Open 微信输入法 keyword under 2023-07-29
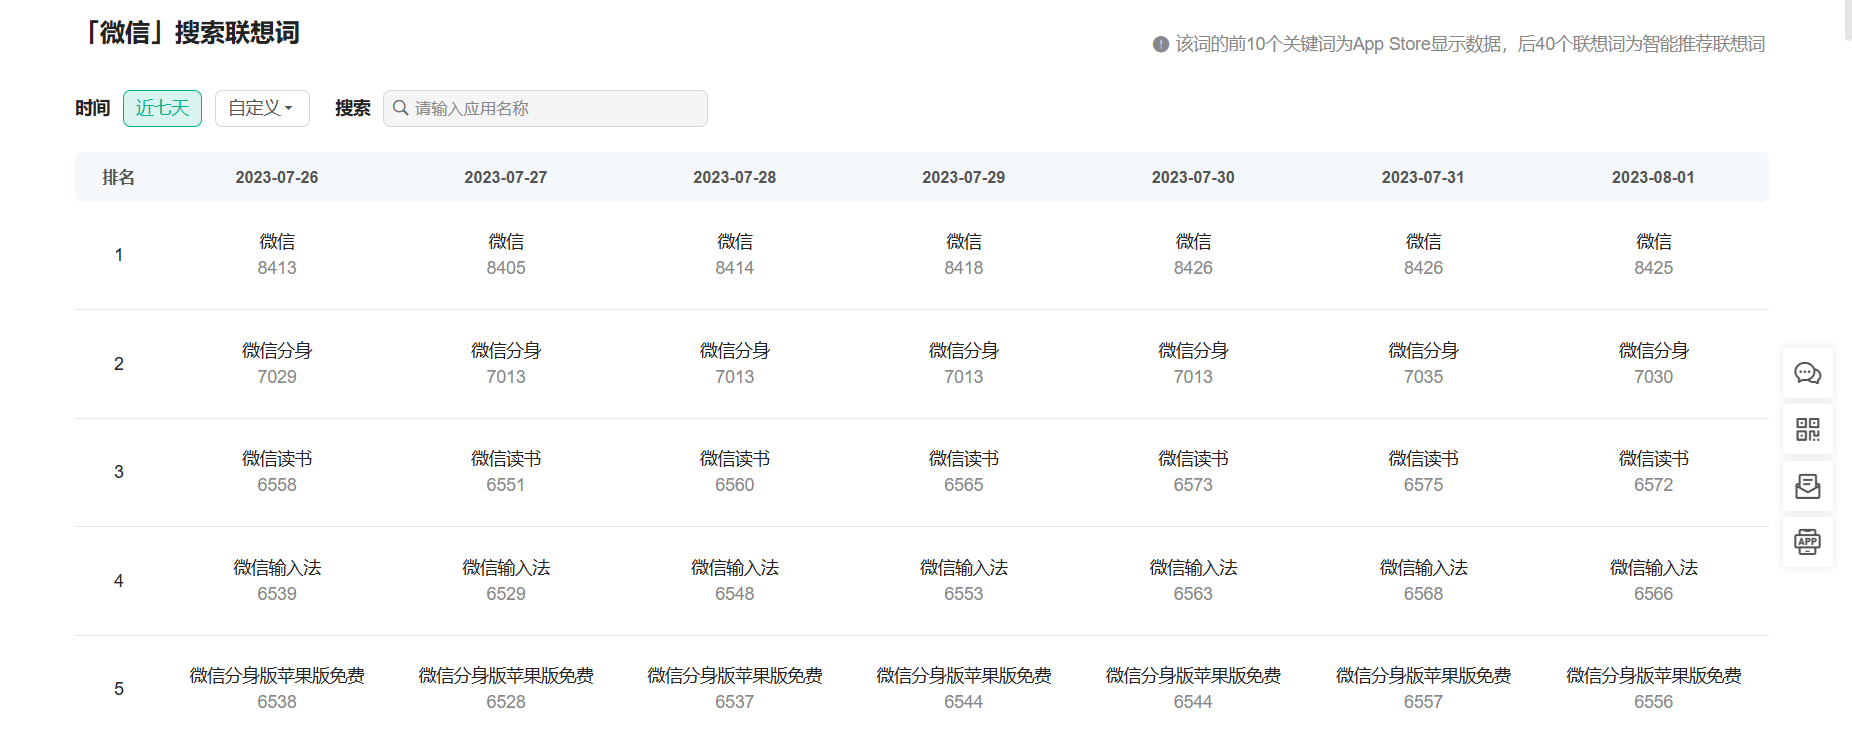Viewport: 1852px width, 740px height. click(964, 568)
